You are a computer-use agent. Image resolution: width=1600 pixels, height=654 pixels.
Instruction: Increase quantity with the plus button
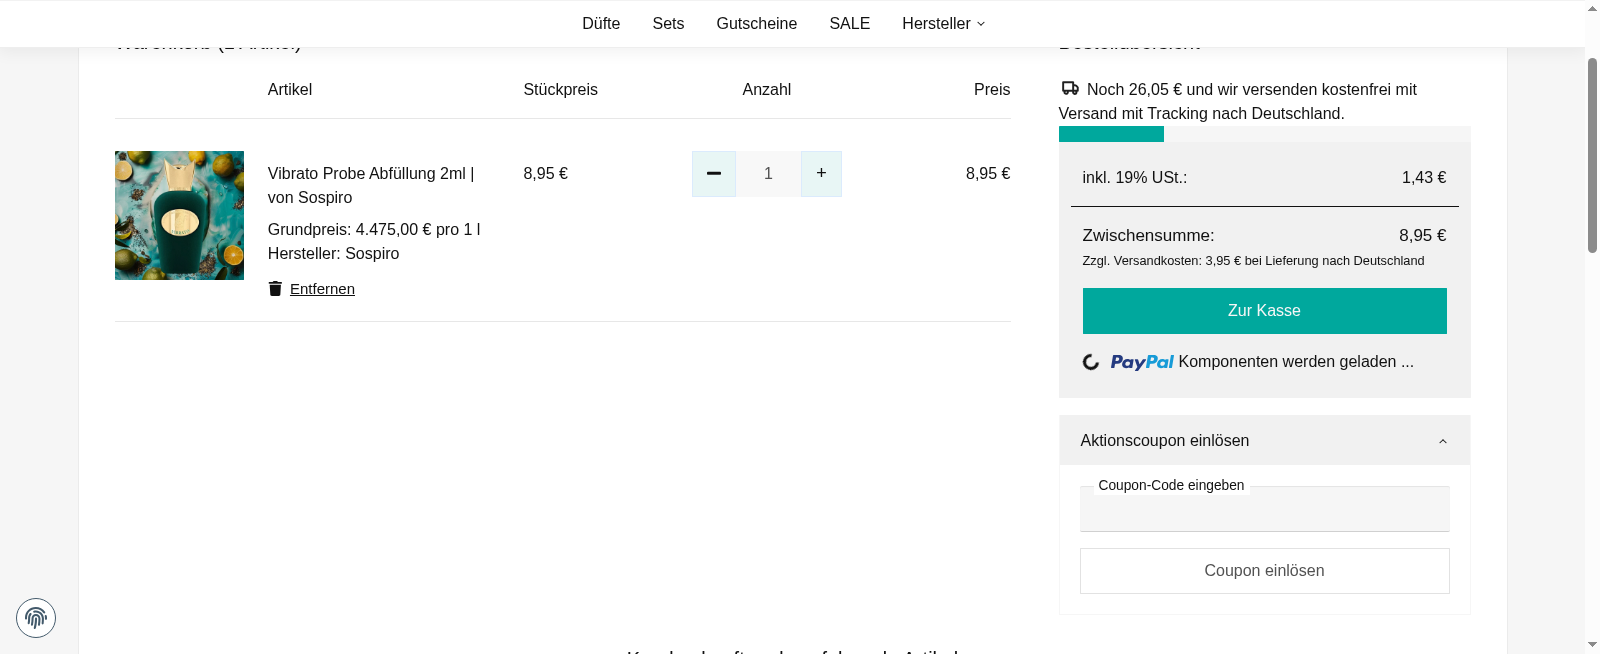821,174
